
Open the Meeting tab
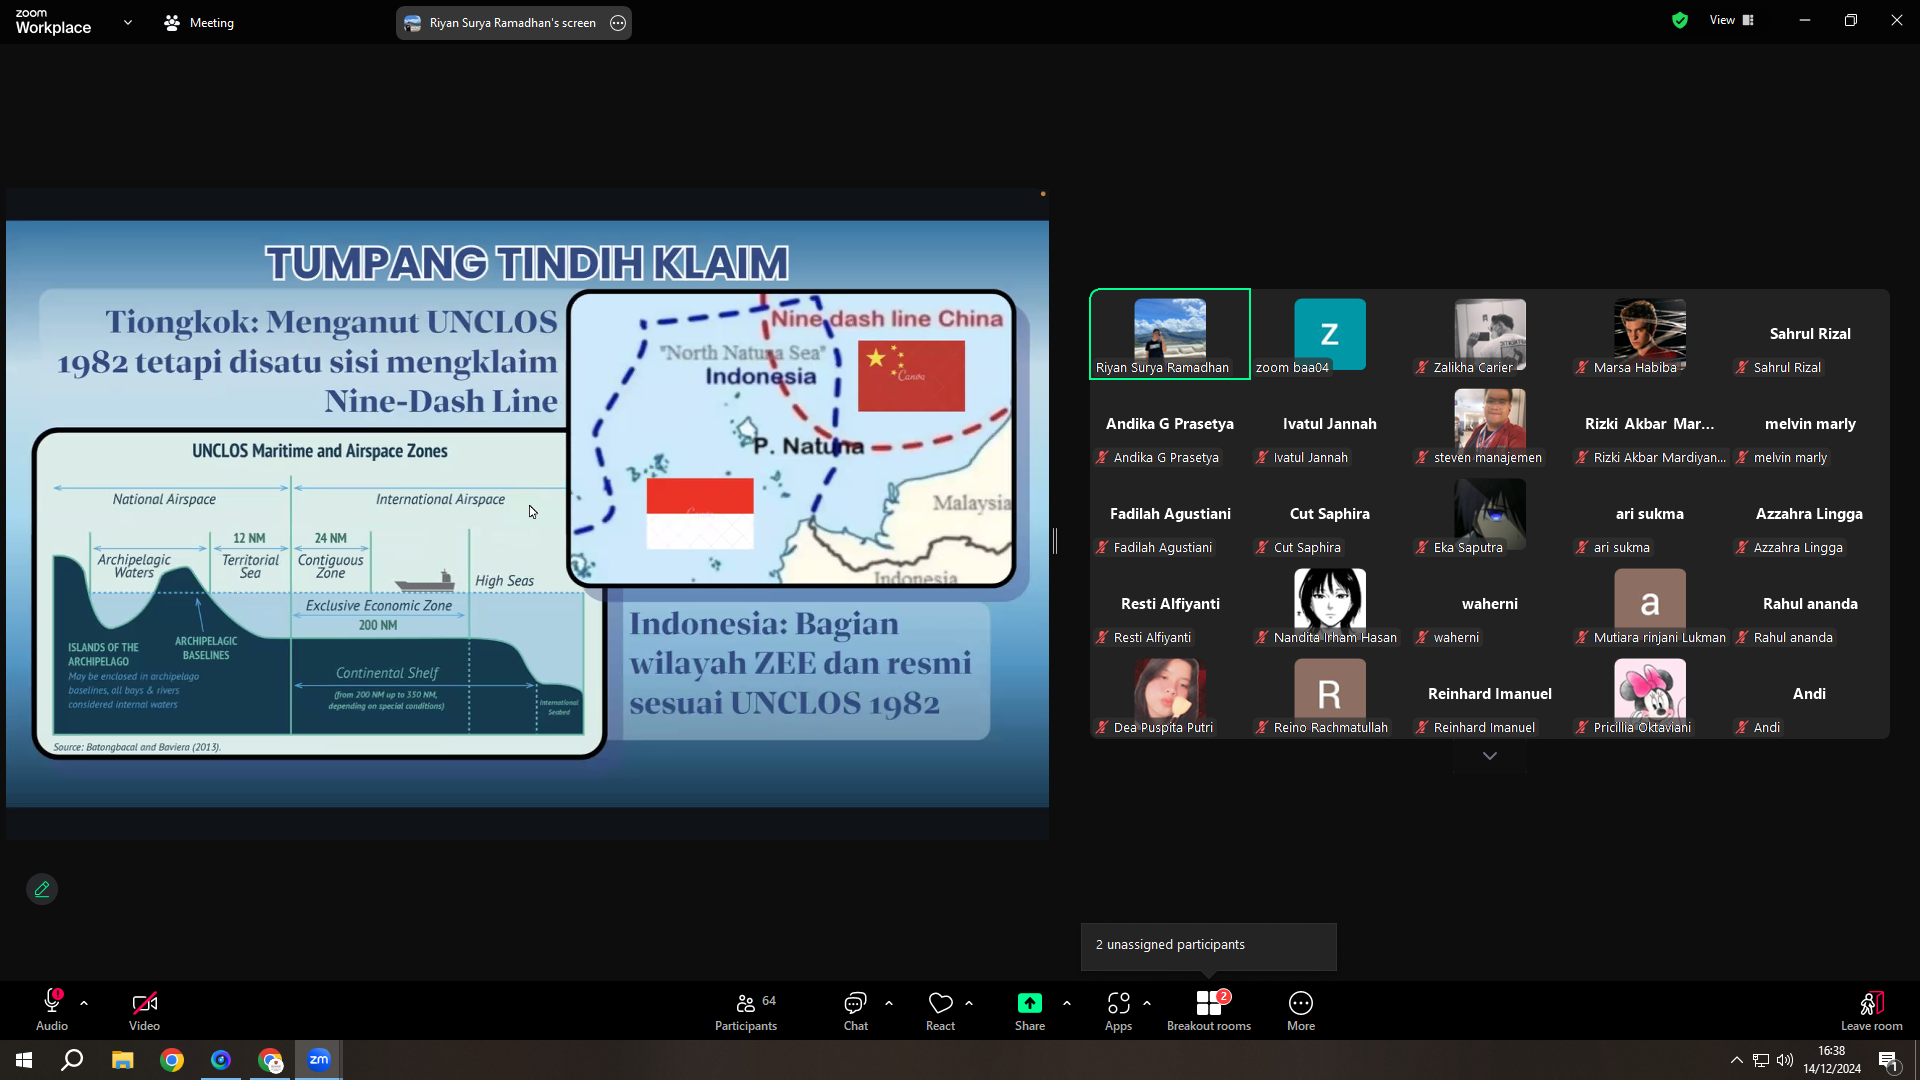coord(199,22)
